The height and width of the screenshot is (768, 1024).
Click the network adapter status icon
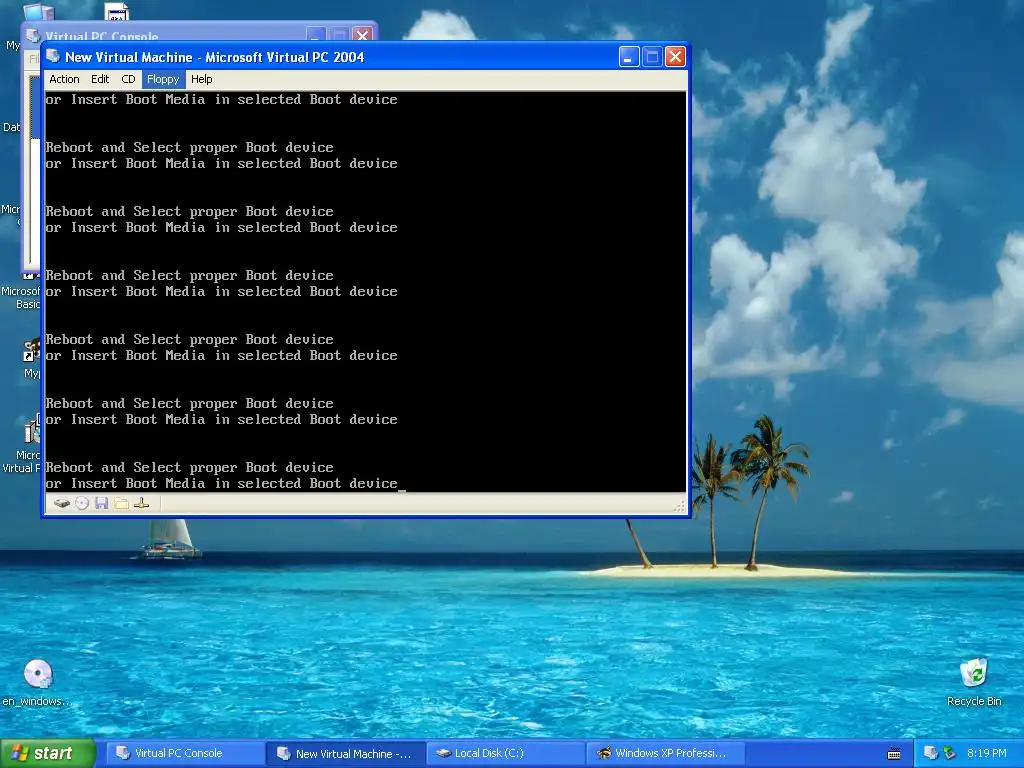coord(142,503)
